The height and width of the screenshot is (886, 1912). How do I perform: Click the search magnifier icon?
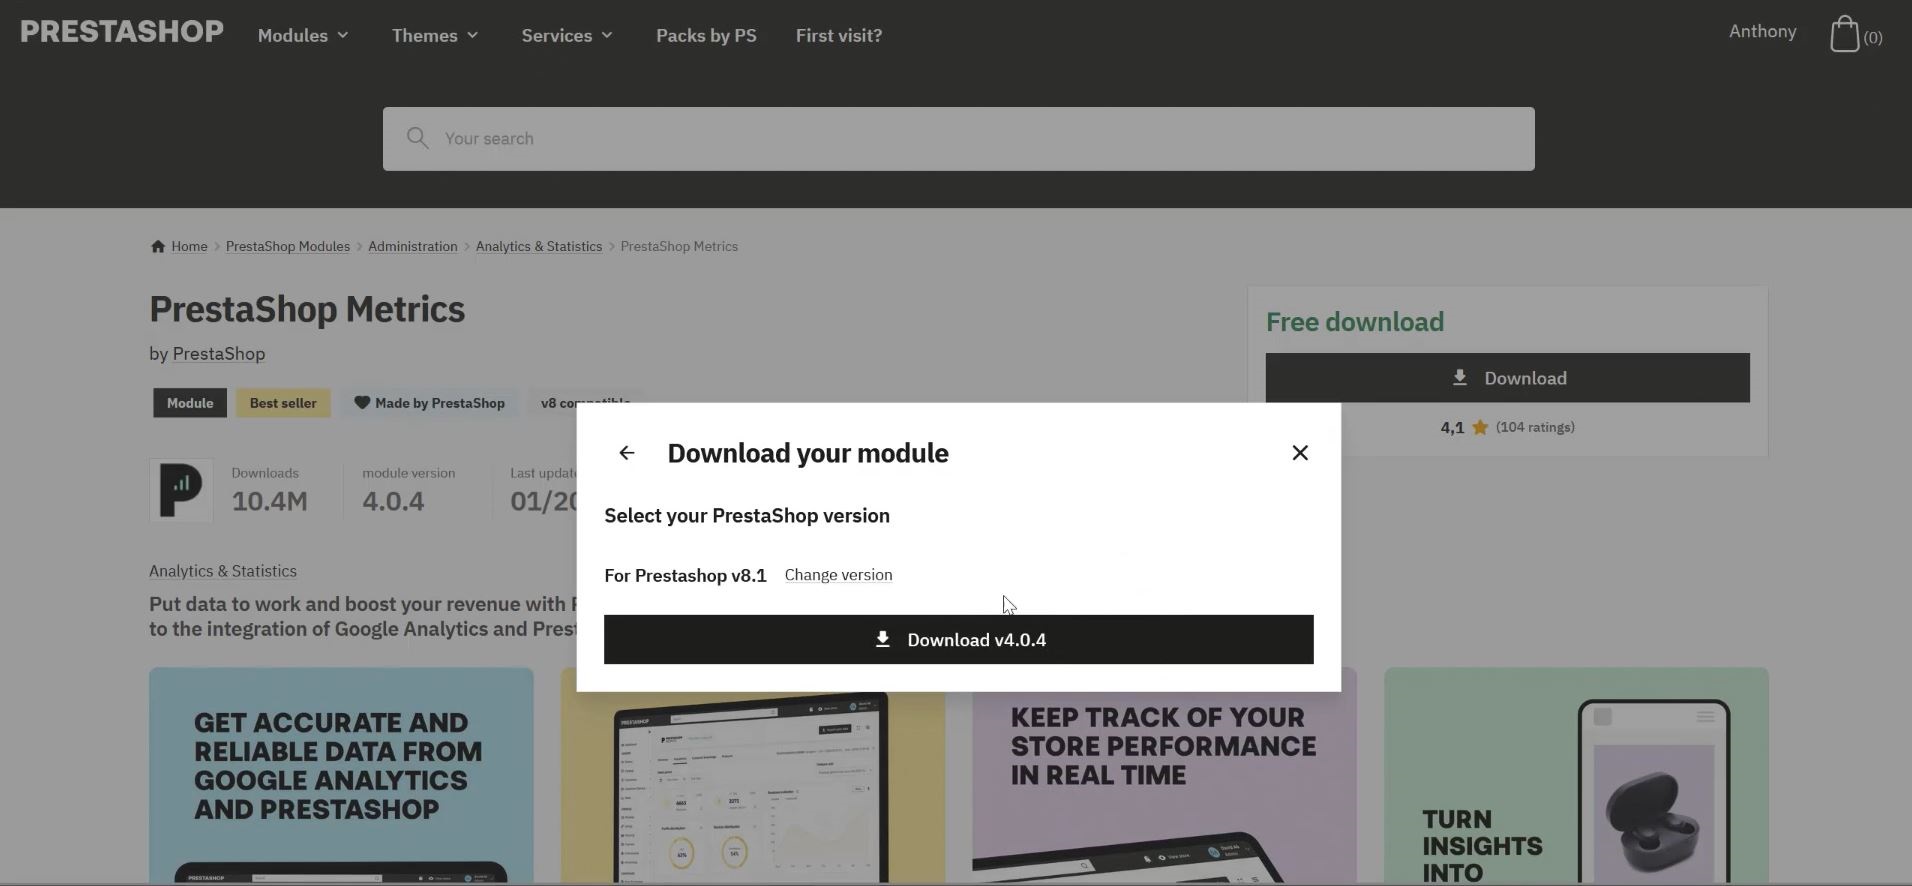point(417,138)
